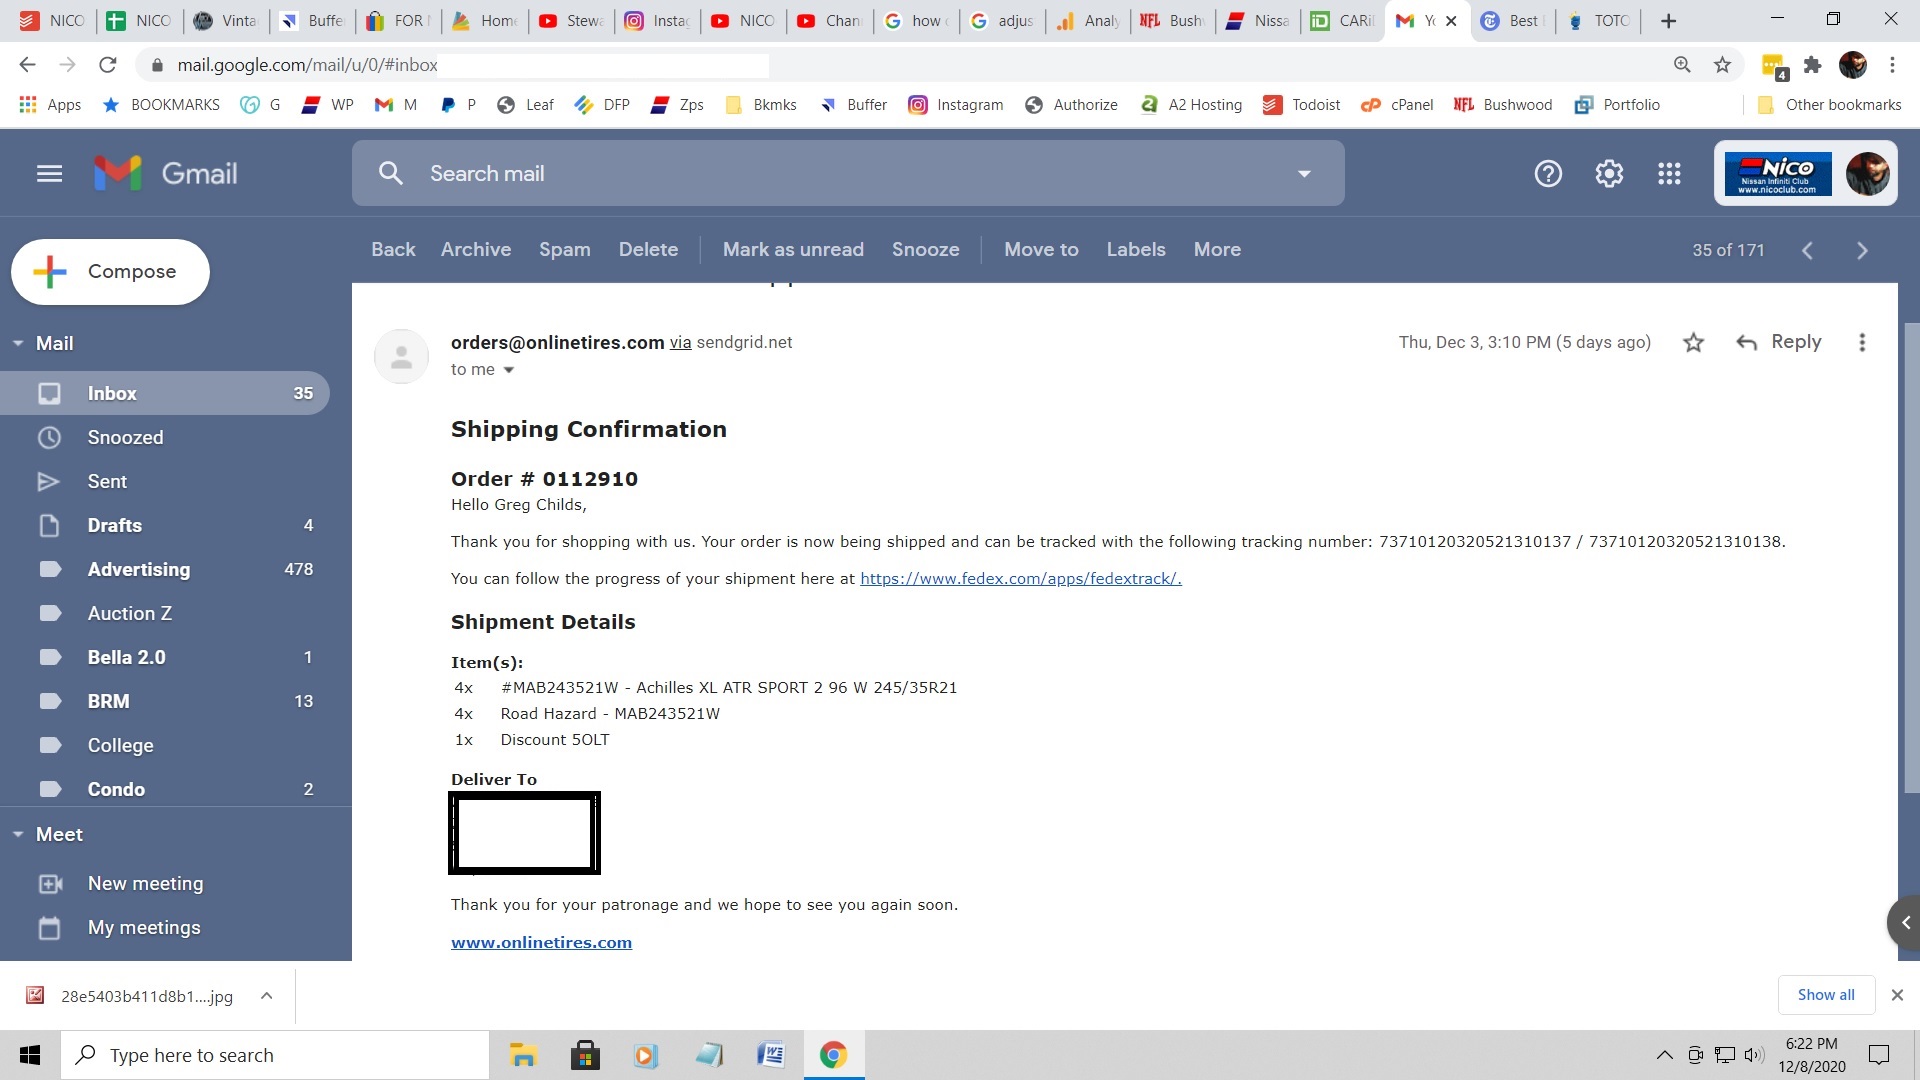The height and width of the screenshot is (1080, 1920).
Task: Open the Condo label
Action: click(165, 789)
